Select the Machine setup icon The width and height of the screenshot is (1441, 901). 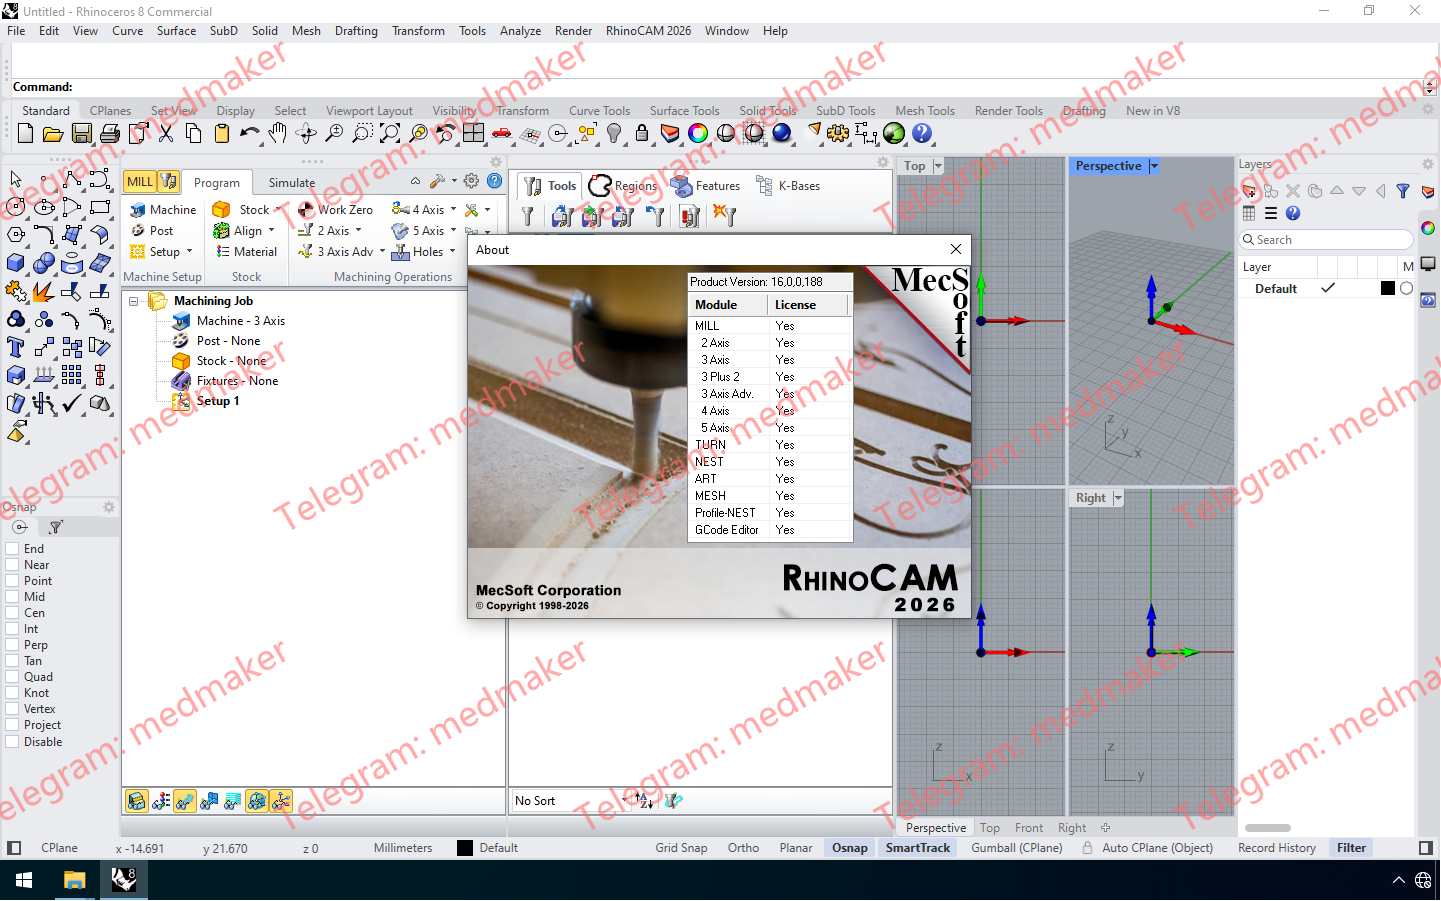[x=136, y=209]
